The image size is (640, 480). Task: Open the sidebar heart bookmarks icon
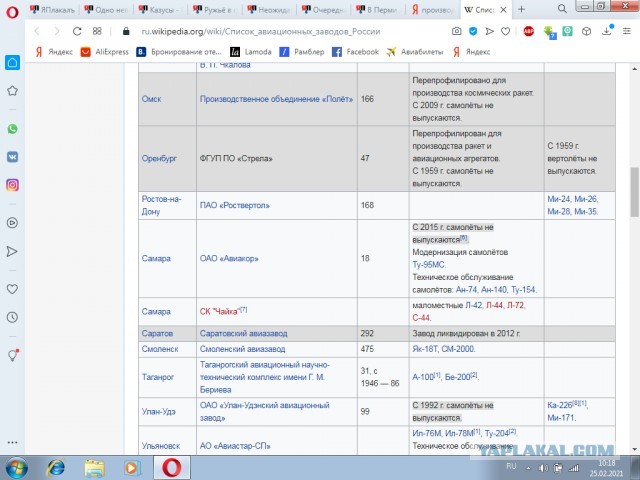[12, 289]
